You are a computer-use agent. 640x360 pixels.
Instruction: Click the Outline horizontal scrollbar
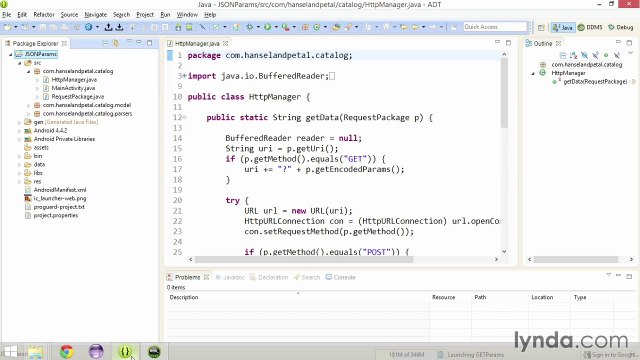(x=576, y=259)
